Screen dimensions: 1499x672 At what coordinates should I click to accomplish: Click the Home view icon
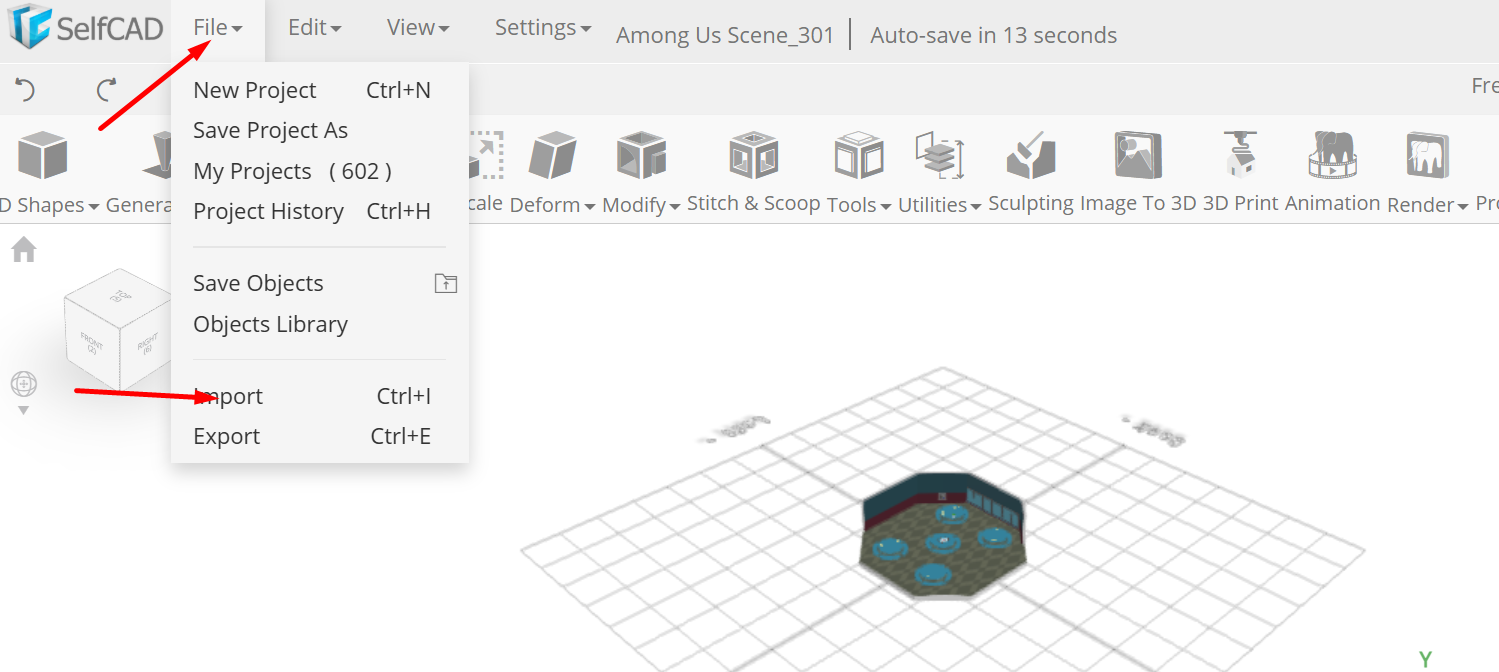(24, 250)
